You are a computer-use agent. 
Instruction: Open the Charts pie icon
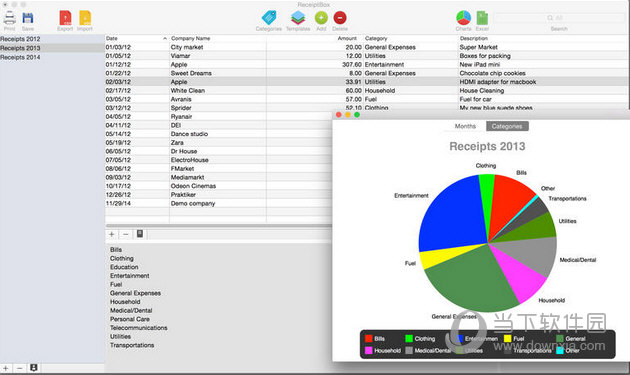(463, 18)
